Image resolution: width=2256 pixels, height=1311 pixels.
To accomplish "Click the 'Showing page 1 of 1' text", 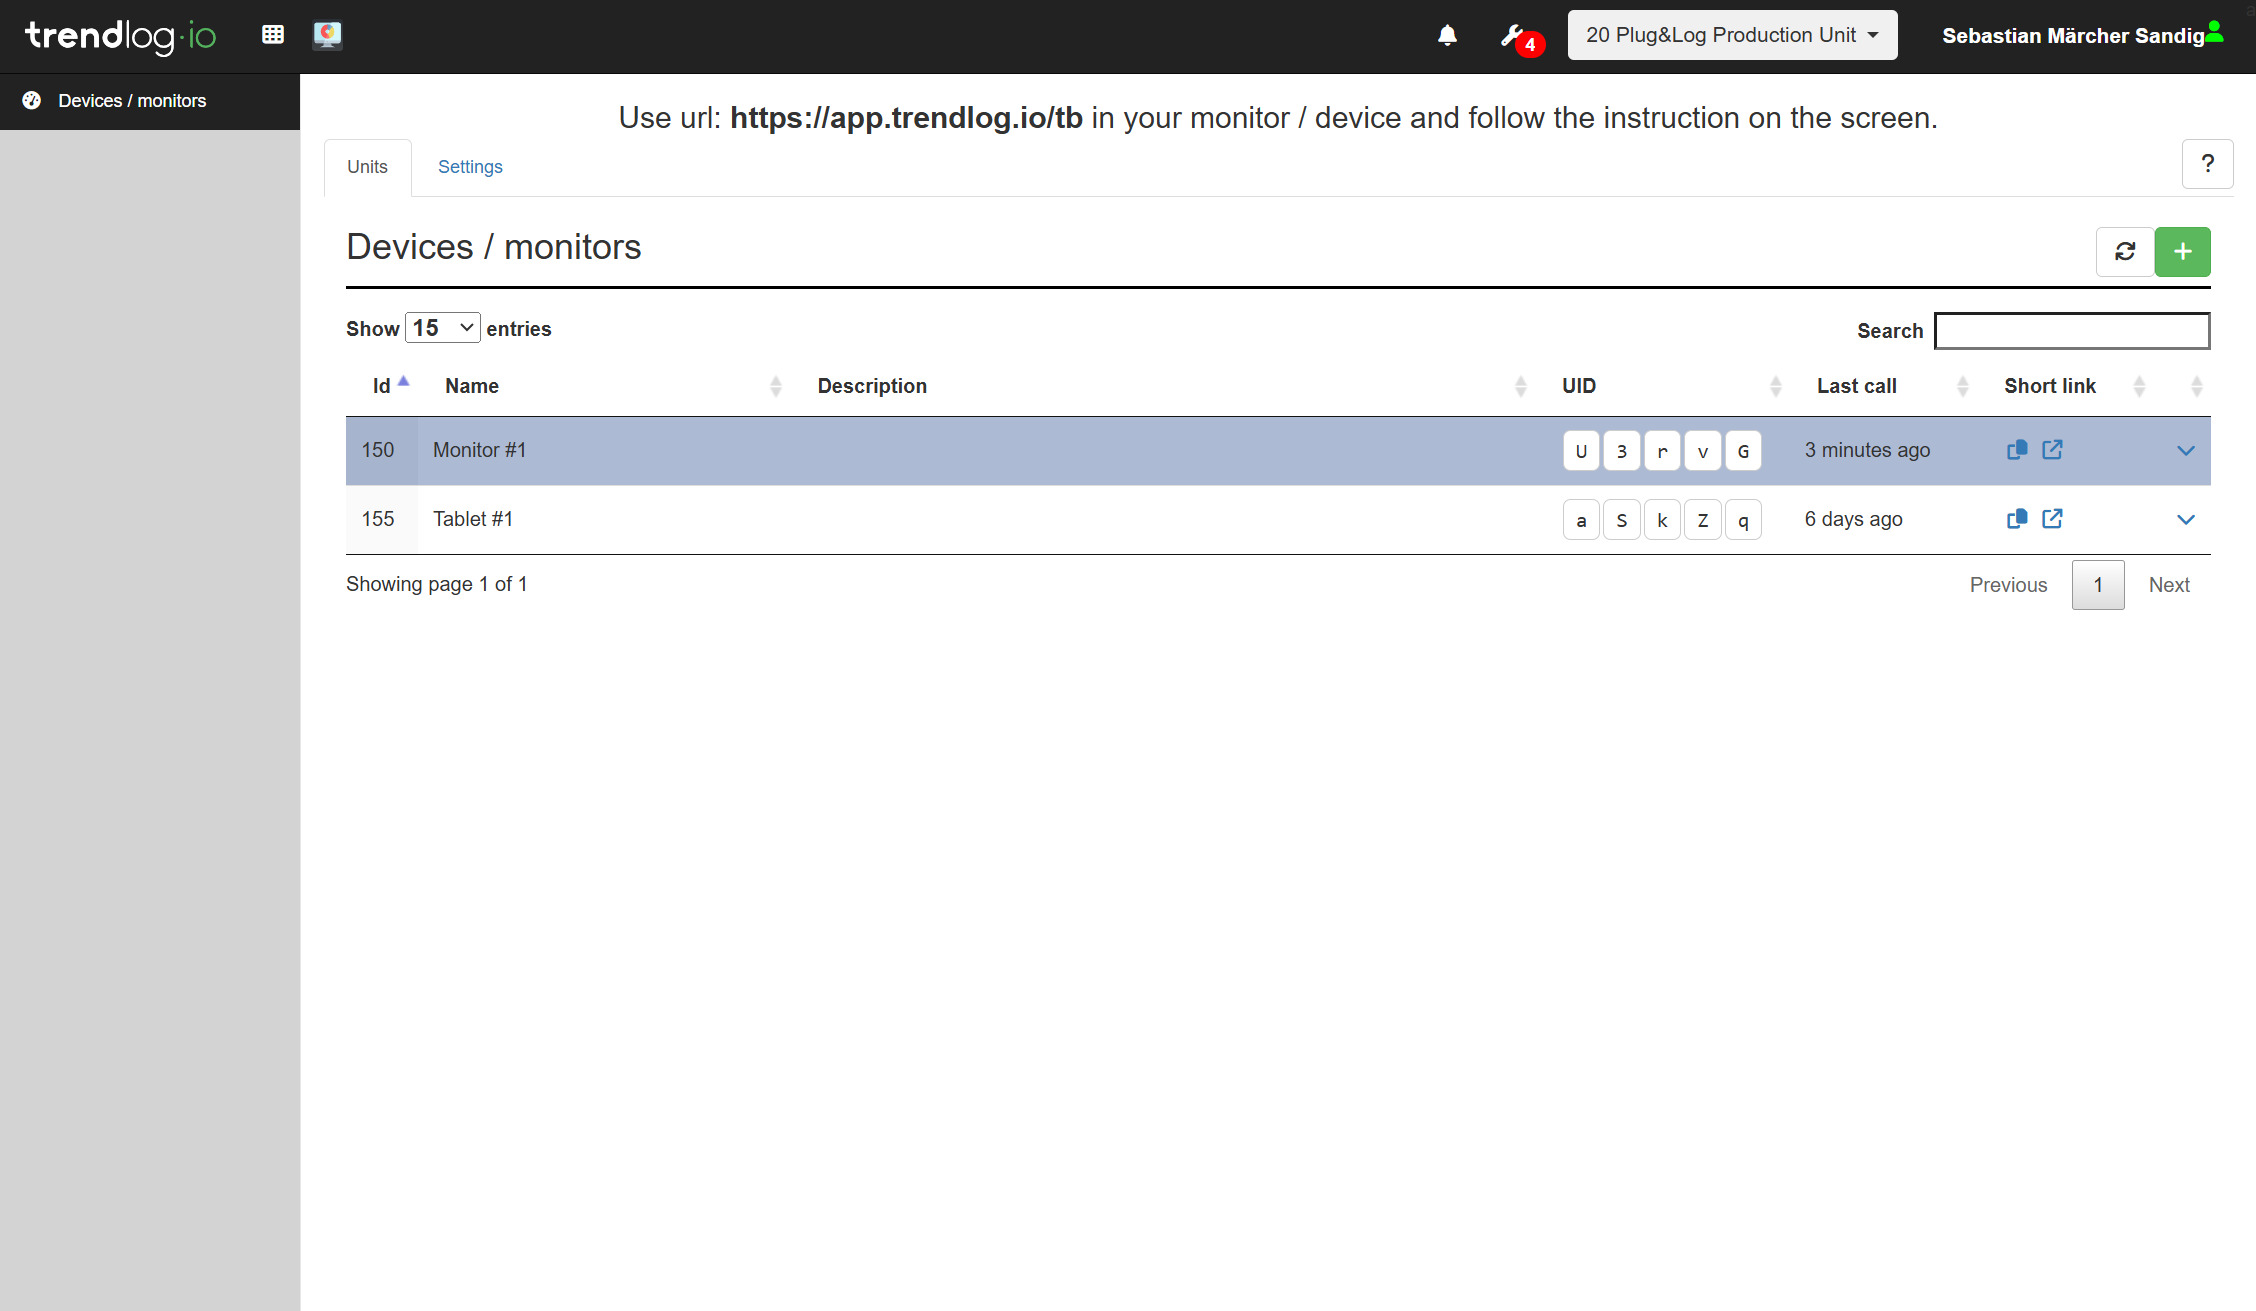I will pyautogui.click(x=436, y=584).
